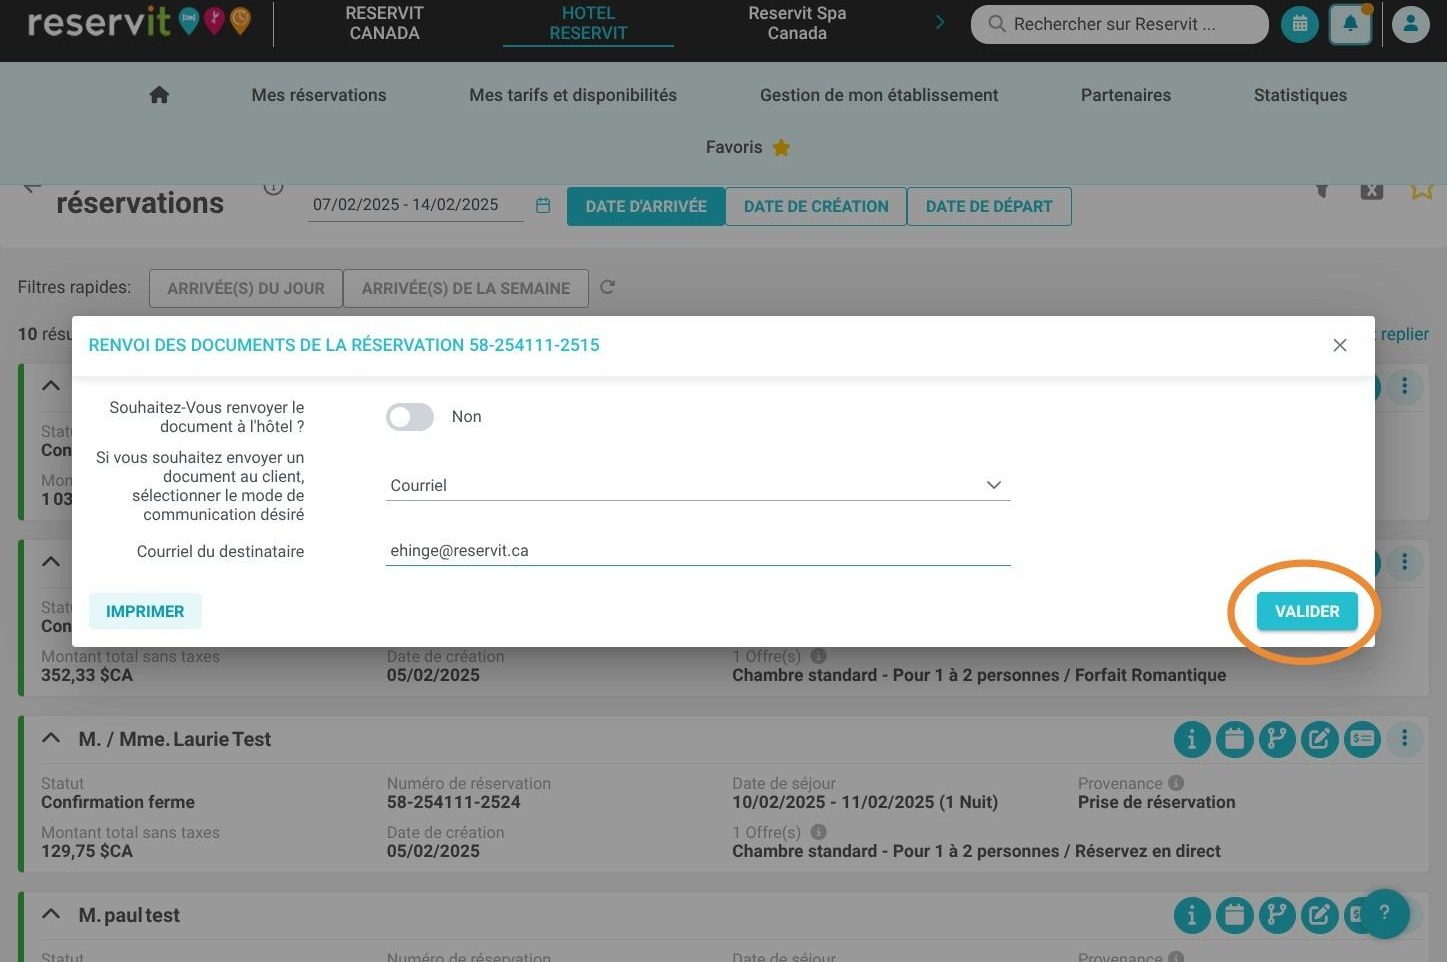Open the Mes réservations menu

point(319,95)
